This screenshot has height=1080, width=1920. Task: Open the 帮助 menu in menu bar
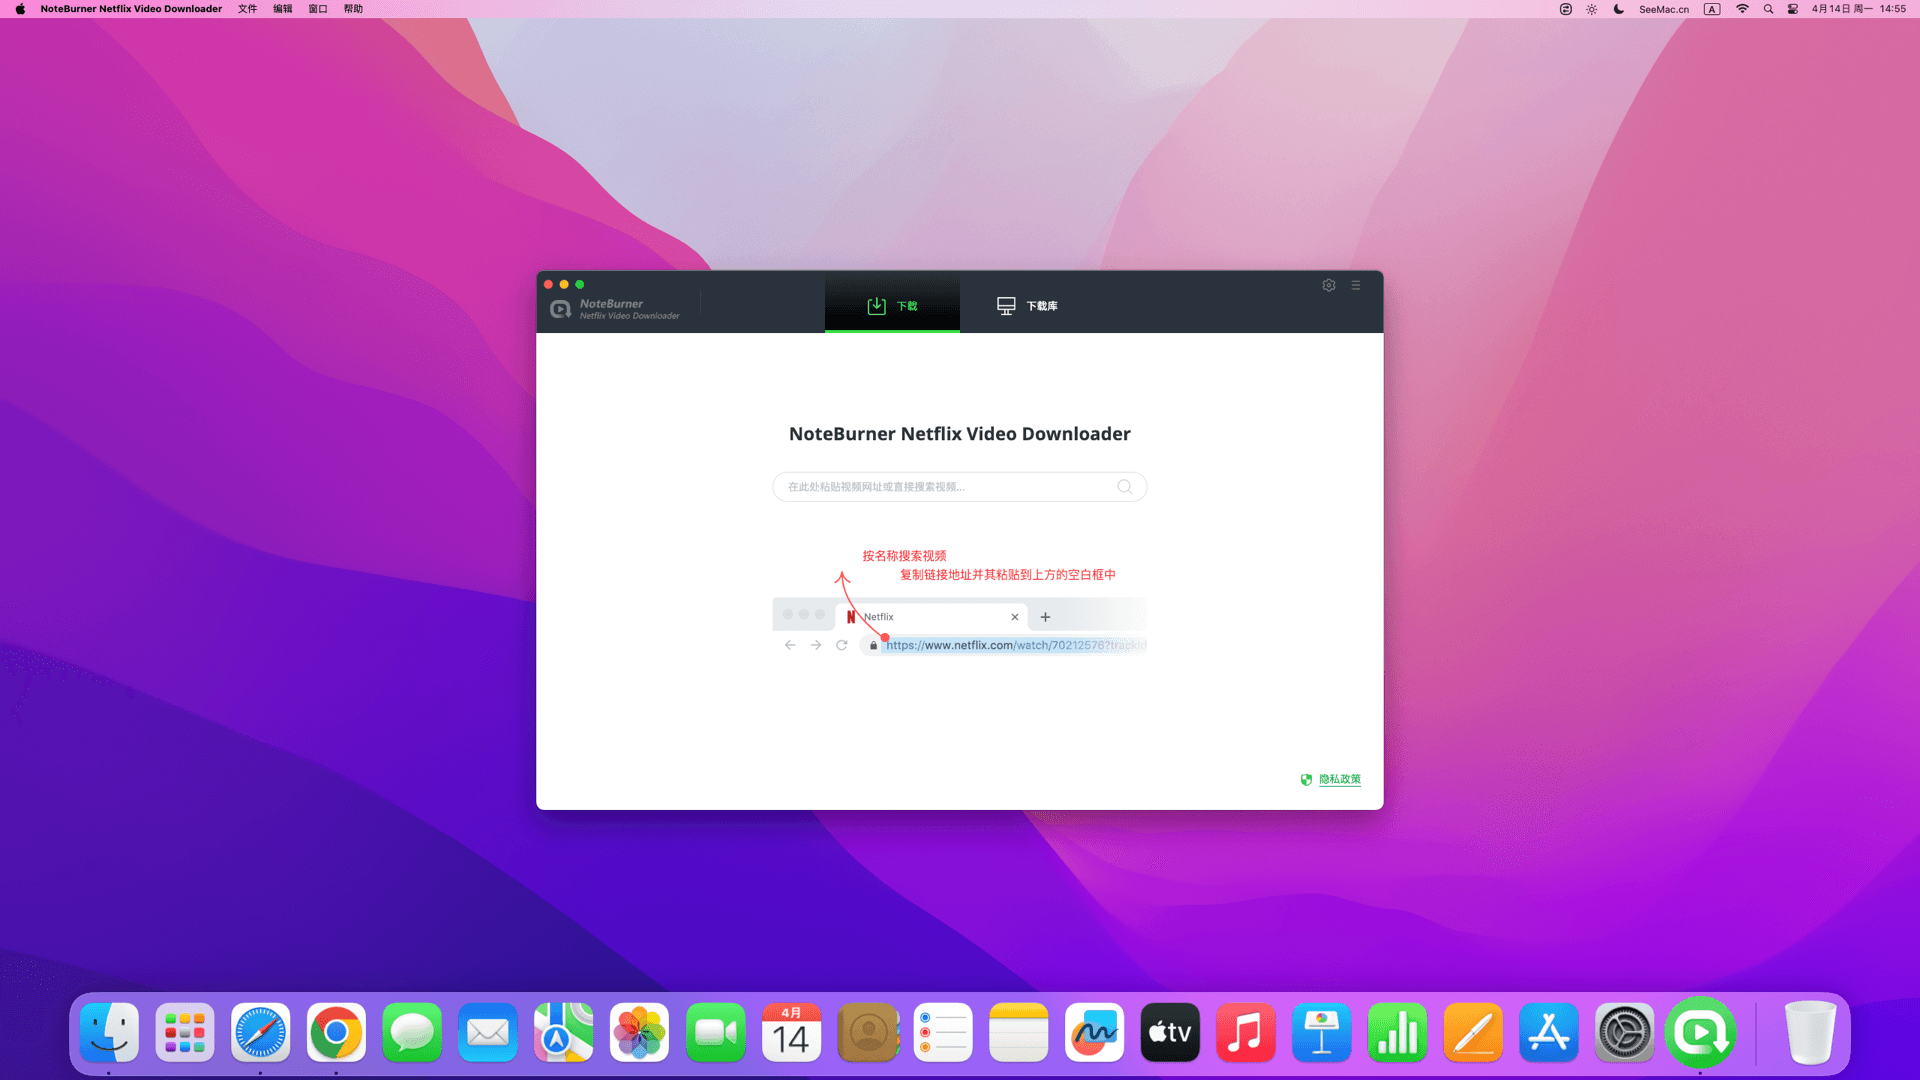pyautogui.click(x=353, y=9)
